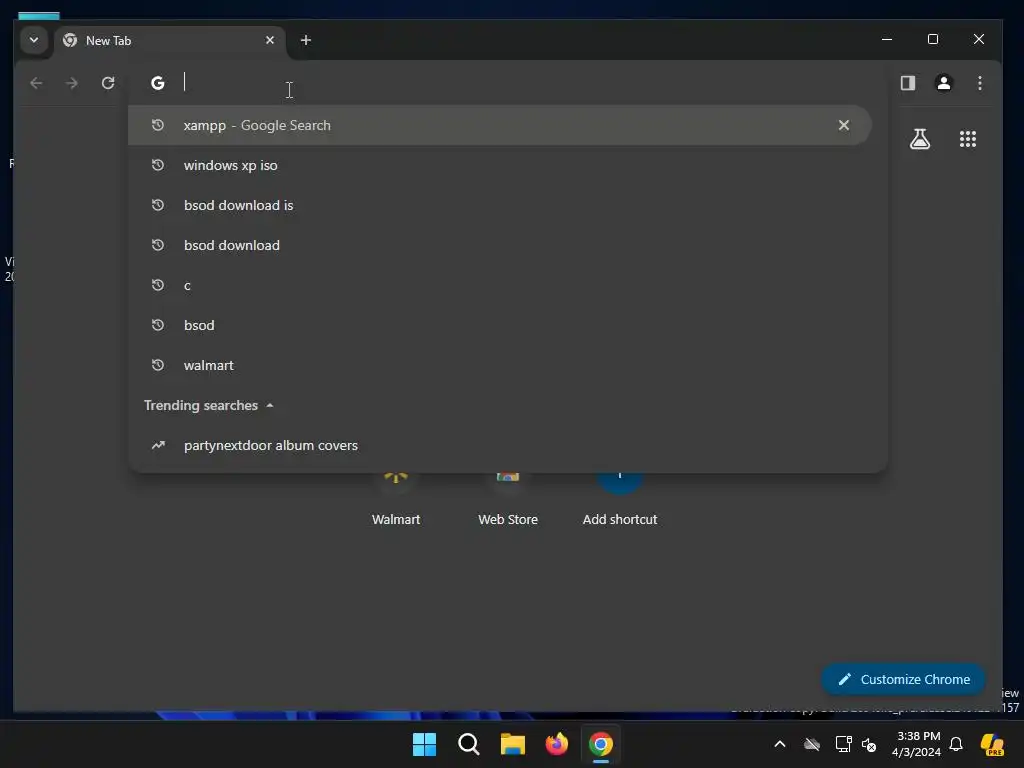
Task: Open the Chrome three-dot menu
Action: 980,83
